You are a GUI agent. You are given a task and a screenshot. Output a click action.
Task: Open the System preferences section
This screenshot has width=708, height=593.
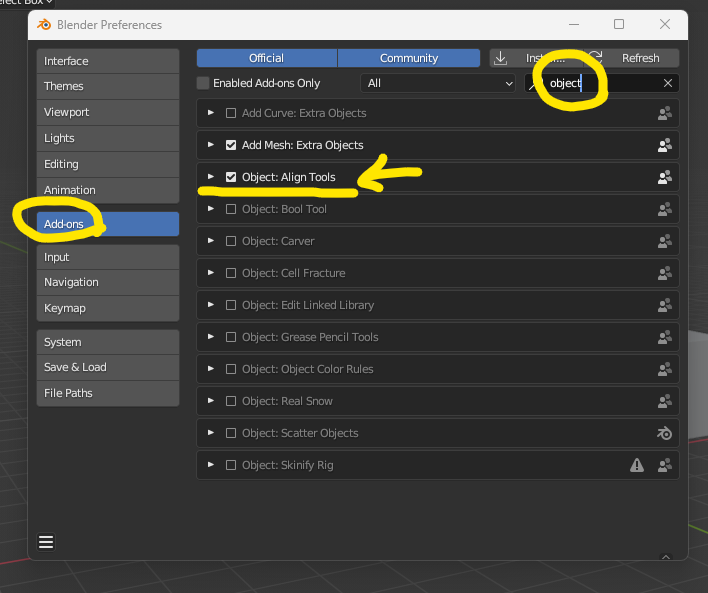click(108, 342)
